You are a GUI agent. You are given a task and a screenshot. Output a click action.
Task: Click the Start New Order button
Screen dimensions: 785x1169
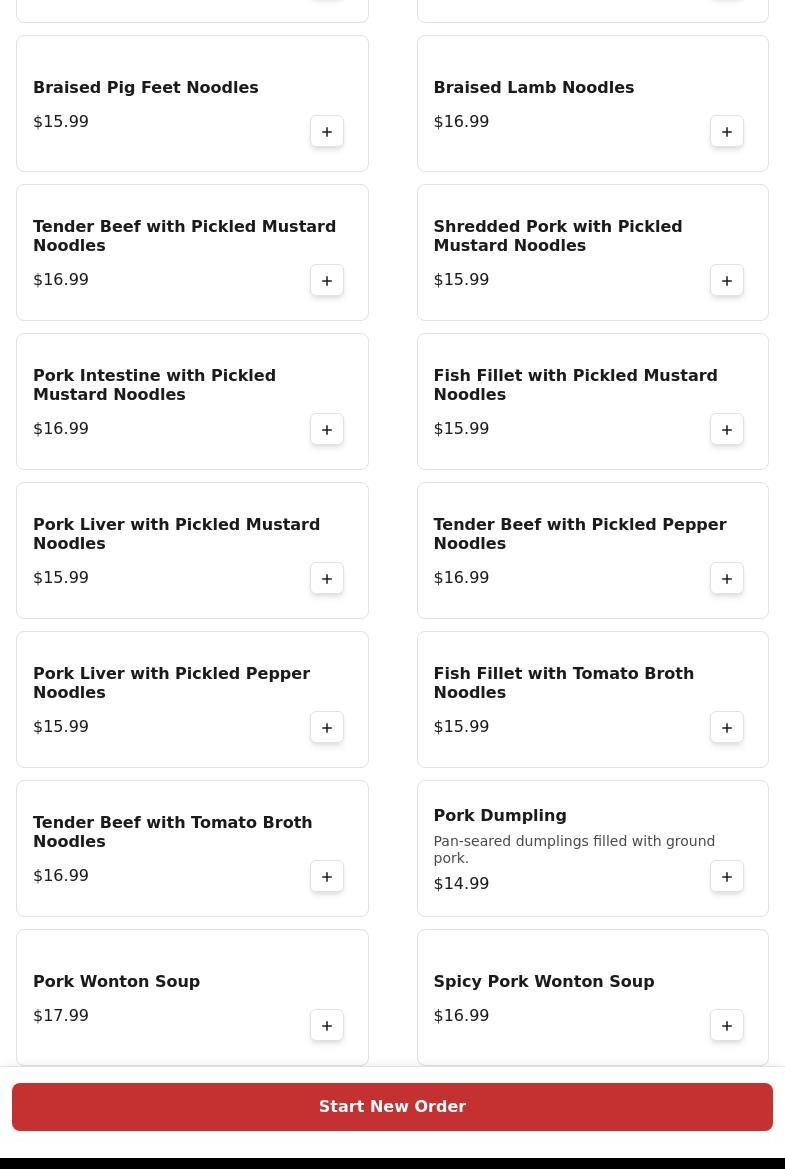pos(392,1107)
